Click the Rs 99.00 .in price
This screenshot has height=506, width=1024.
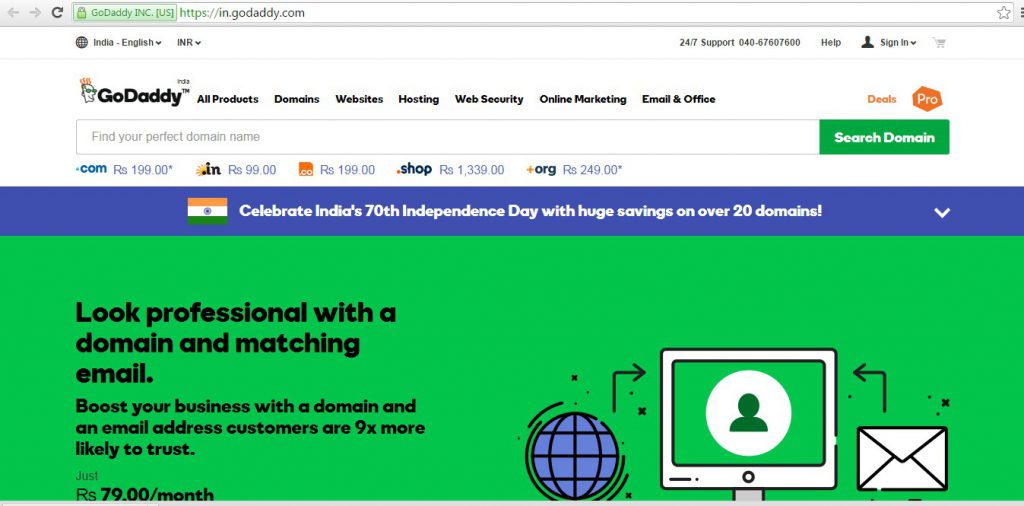click(252, 170)
